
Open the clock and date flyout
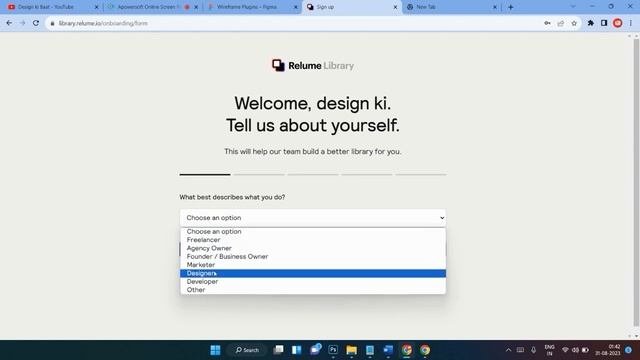(608, 350)
